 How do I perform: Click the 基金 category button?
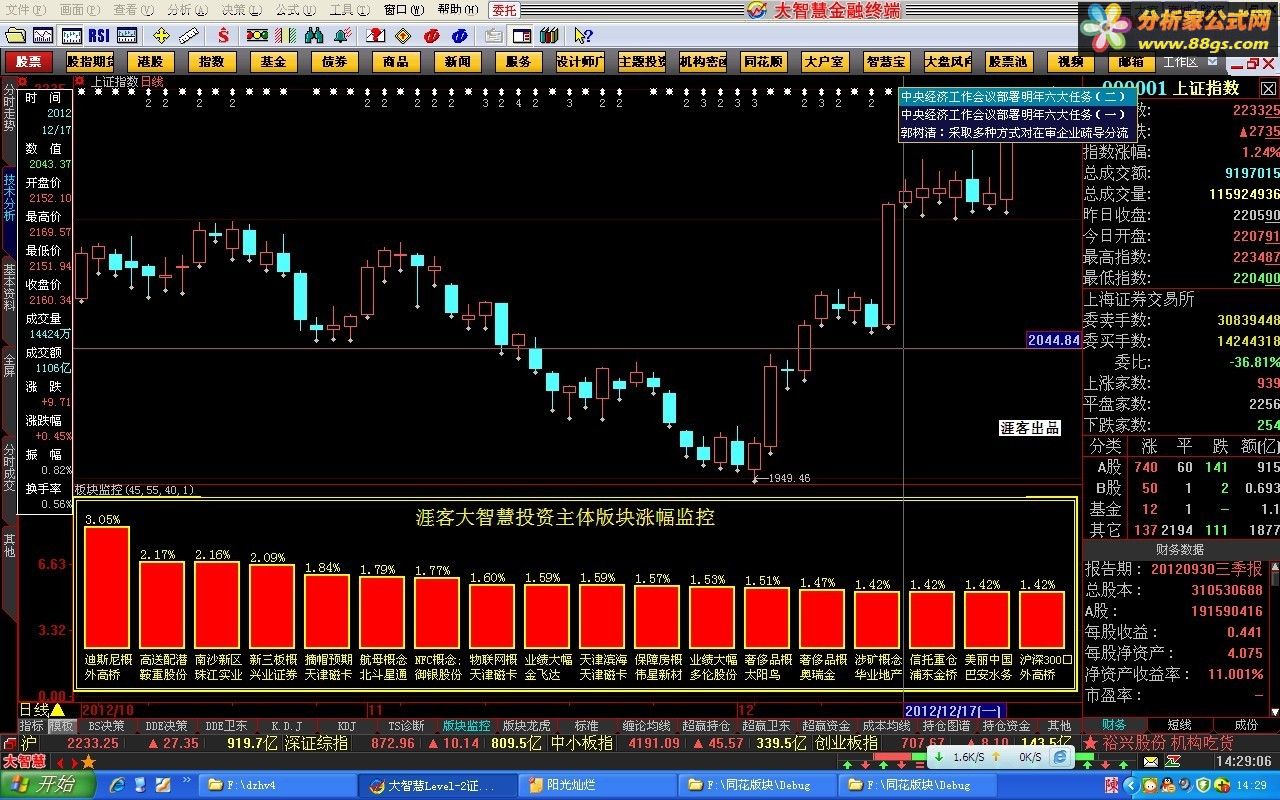(x=274, y=62)
